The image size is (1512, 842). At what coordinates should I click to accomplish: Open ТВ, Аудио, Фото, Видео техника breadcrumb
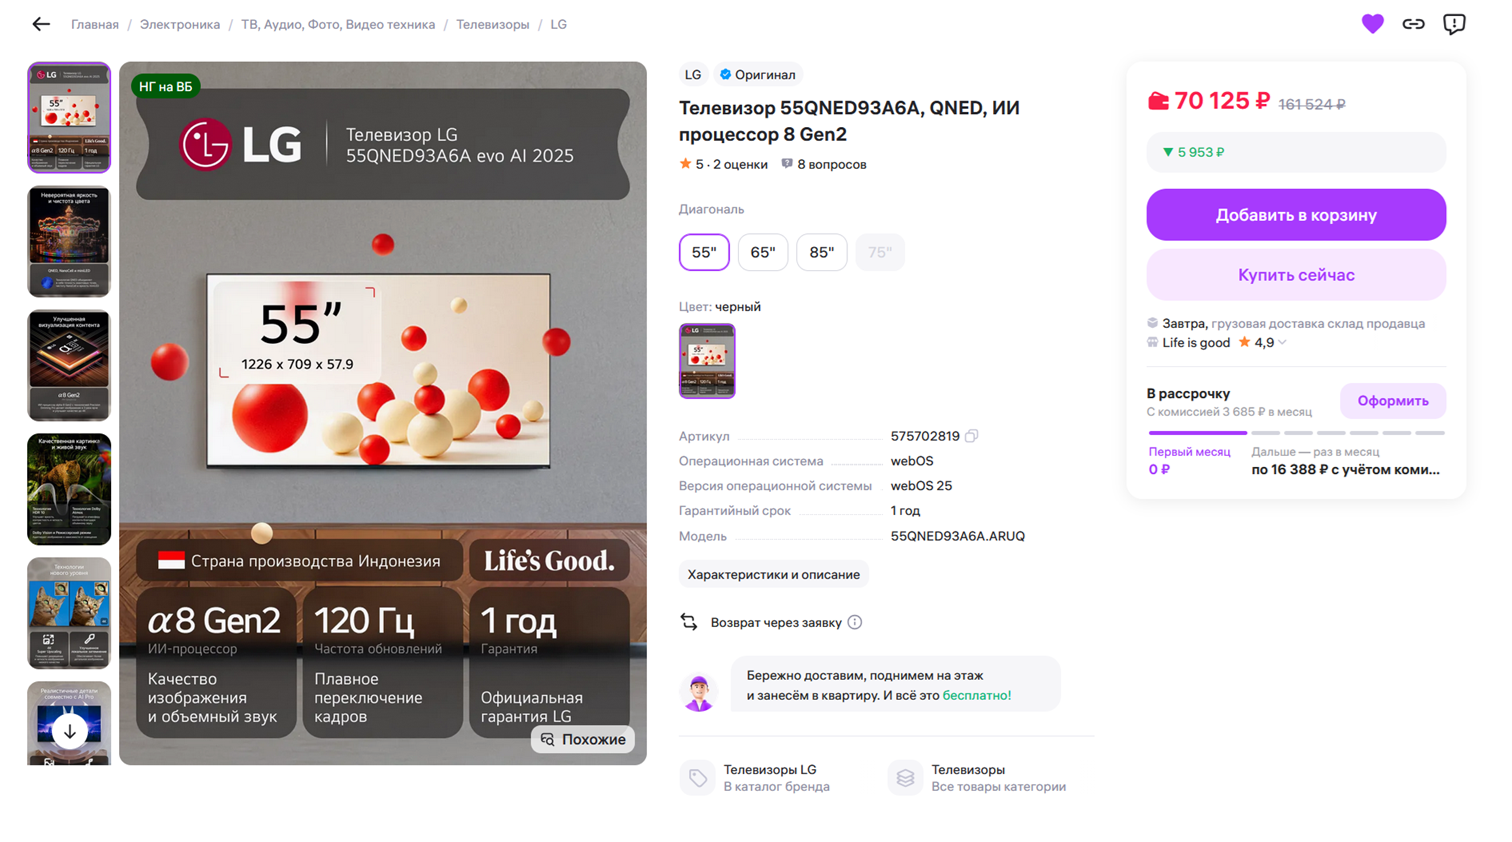click(x=338, y=24)
